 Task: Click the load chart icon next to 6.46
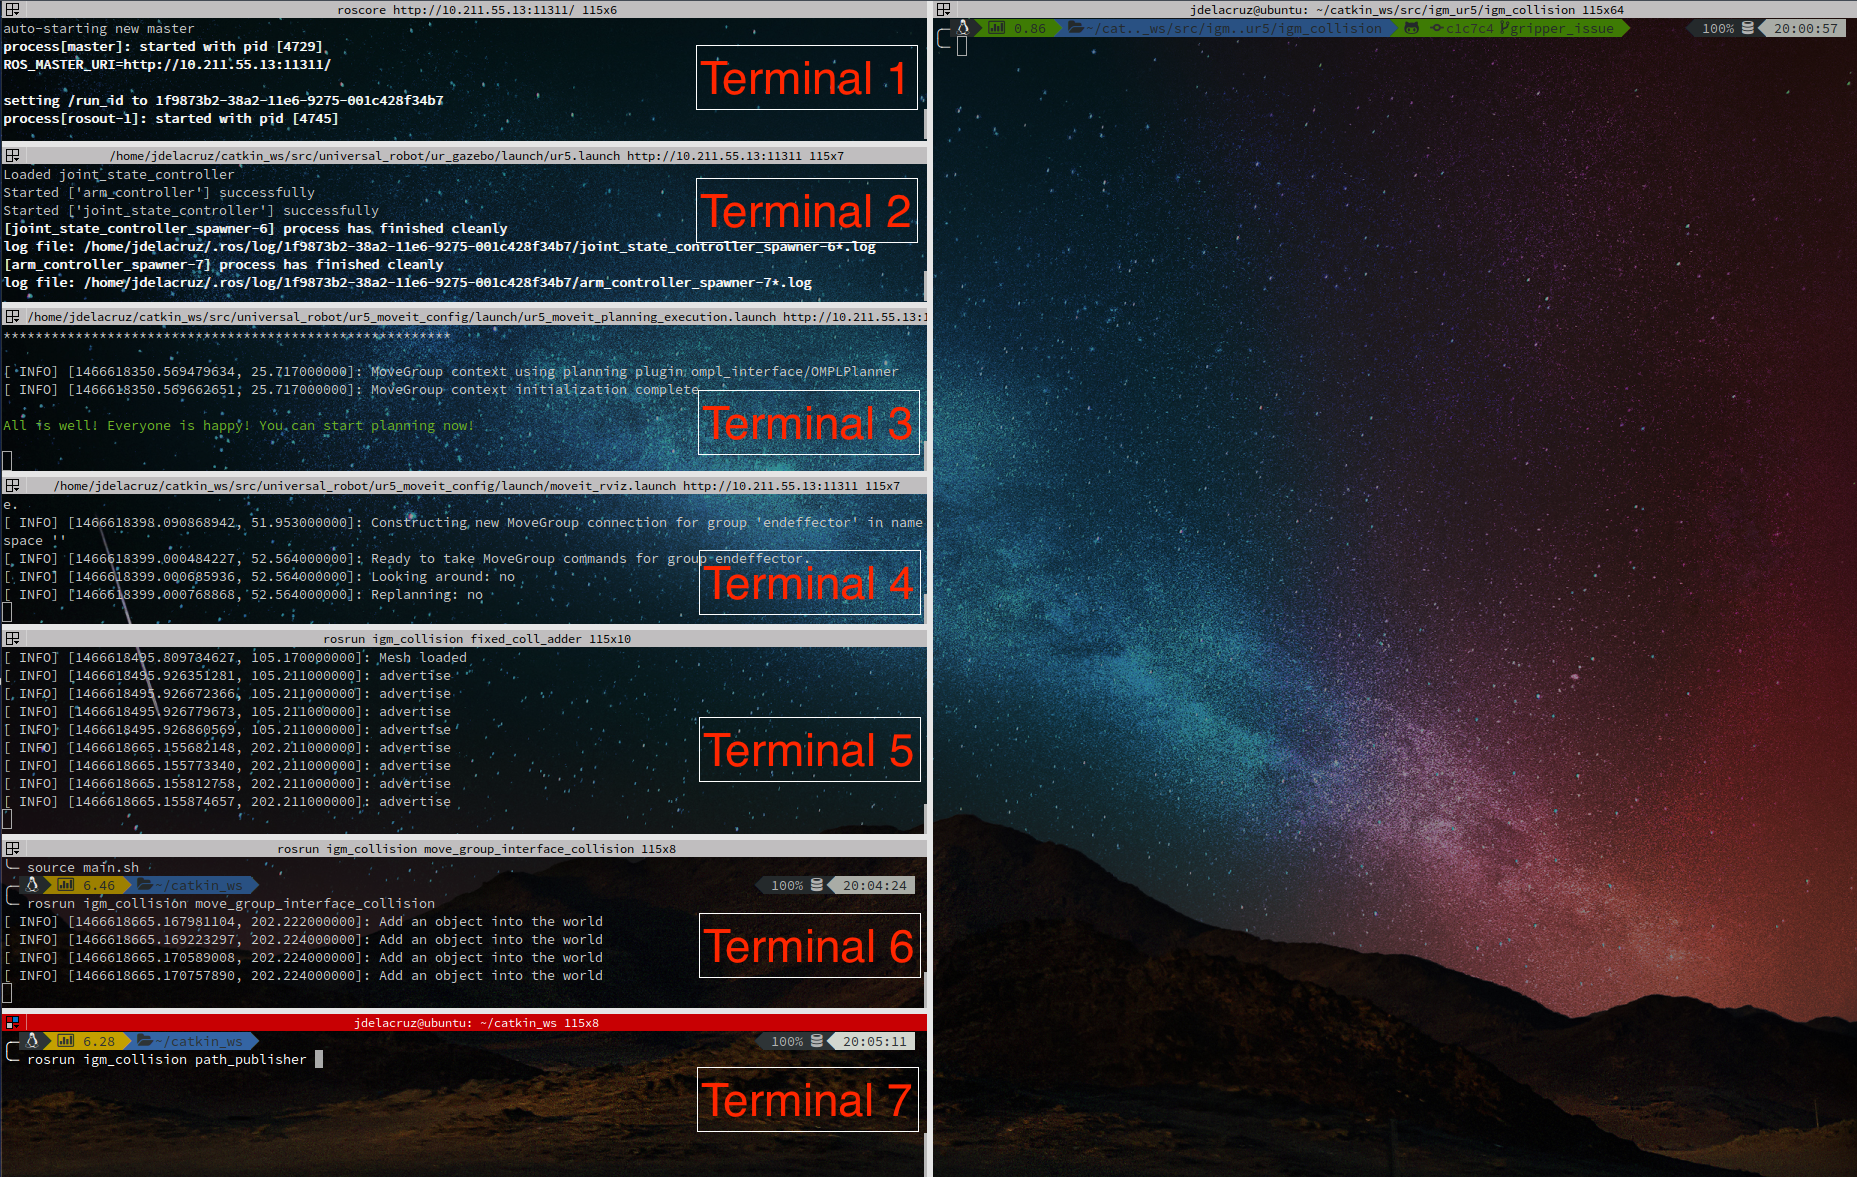coord(66,885)
